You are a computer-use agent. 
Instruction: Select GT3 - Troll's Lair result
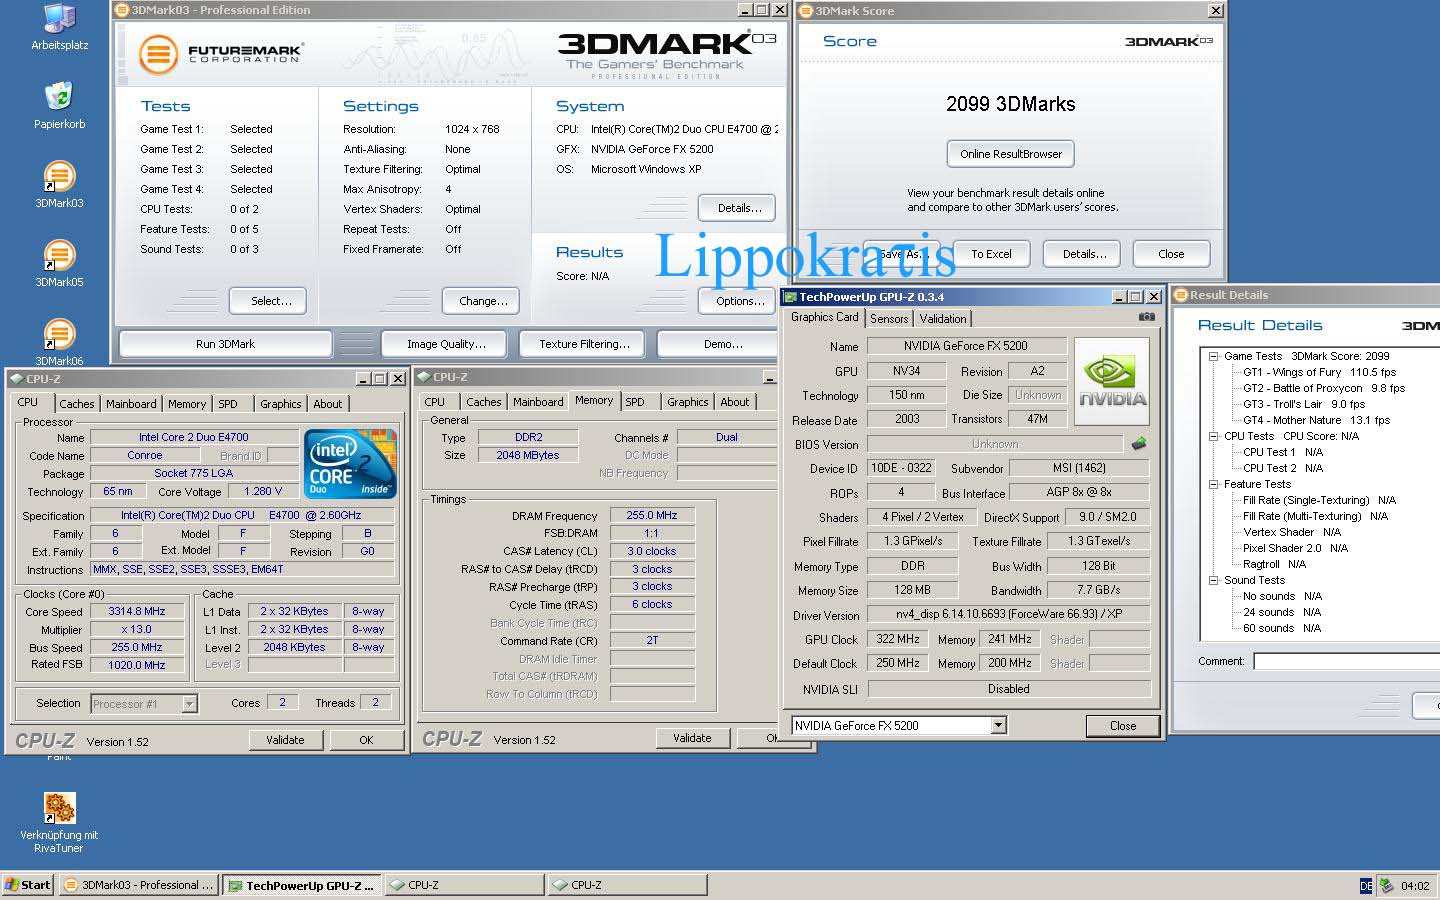1303,404
